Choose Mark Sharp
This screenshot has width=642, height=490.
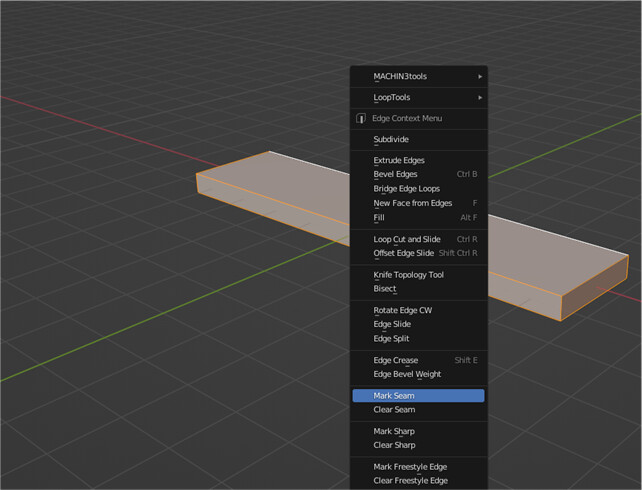(418, 431)
